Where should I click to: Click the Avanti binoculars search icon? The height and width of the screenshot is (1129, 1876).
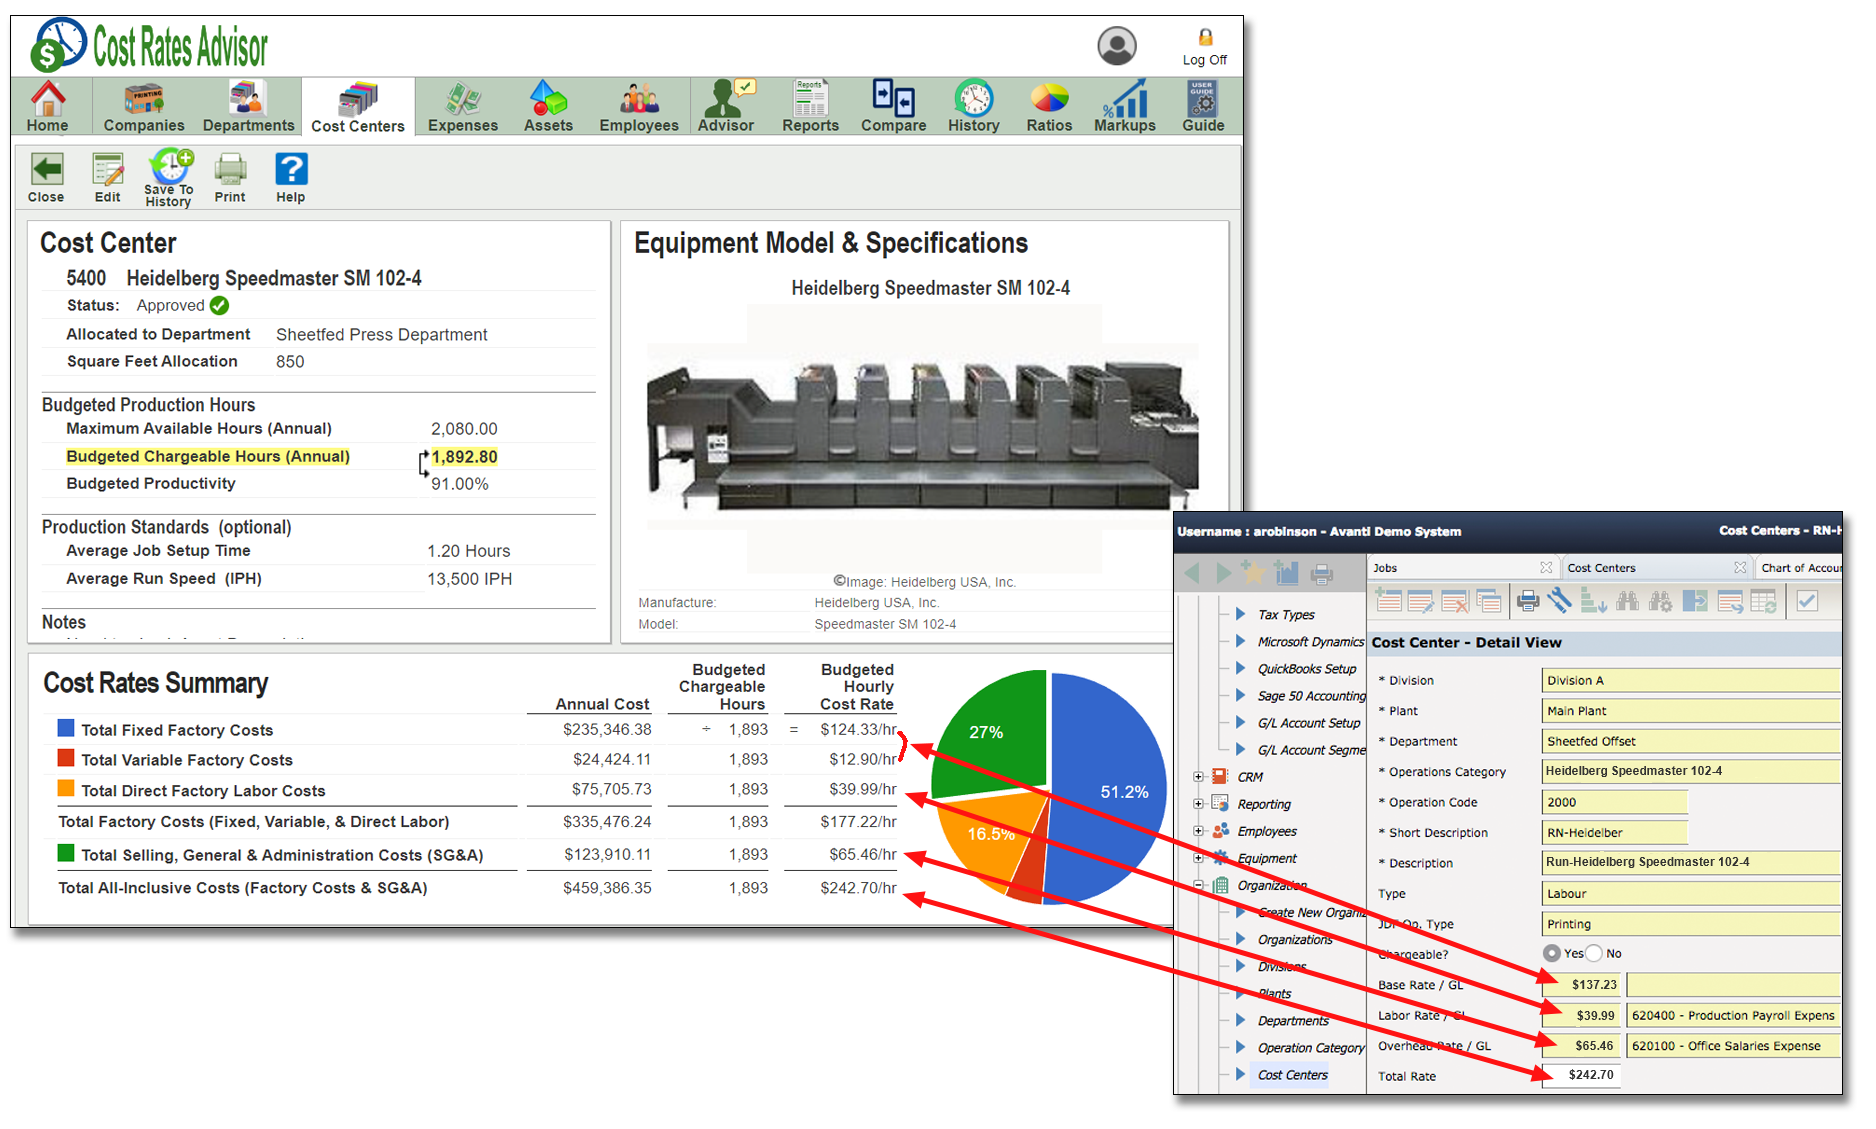tap(1627, 601)
